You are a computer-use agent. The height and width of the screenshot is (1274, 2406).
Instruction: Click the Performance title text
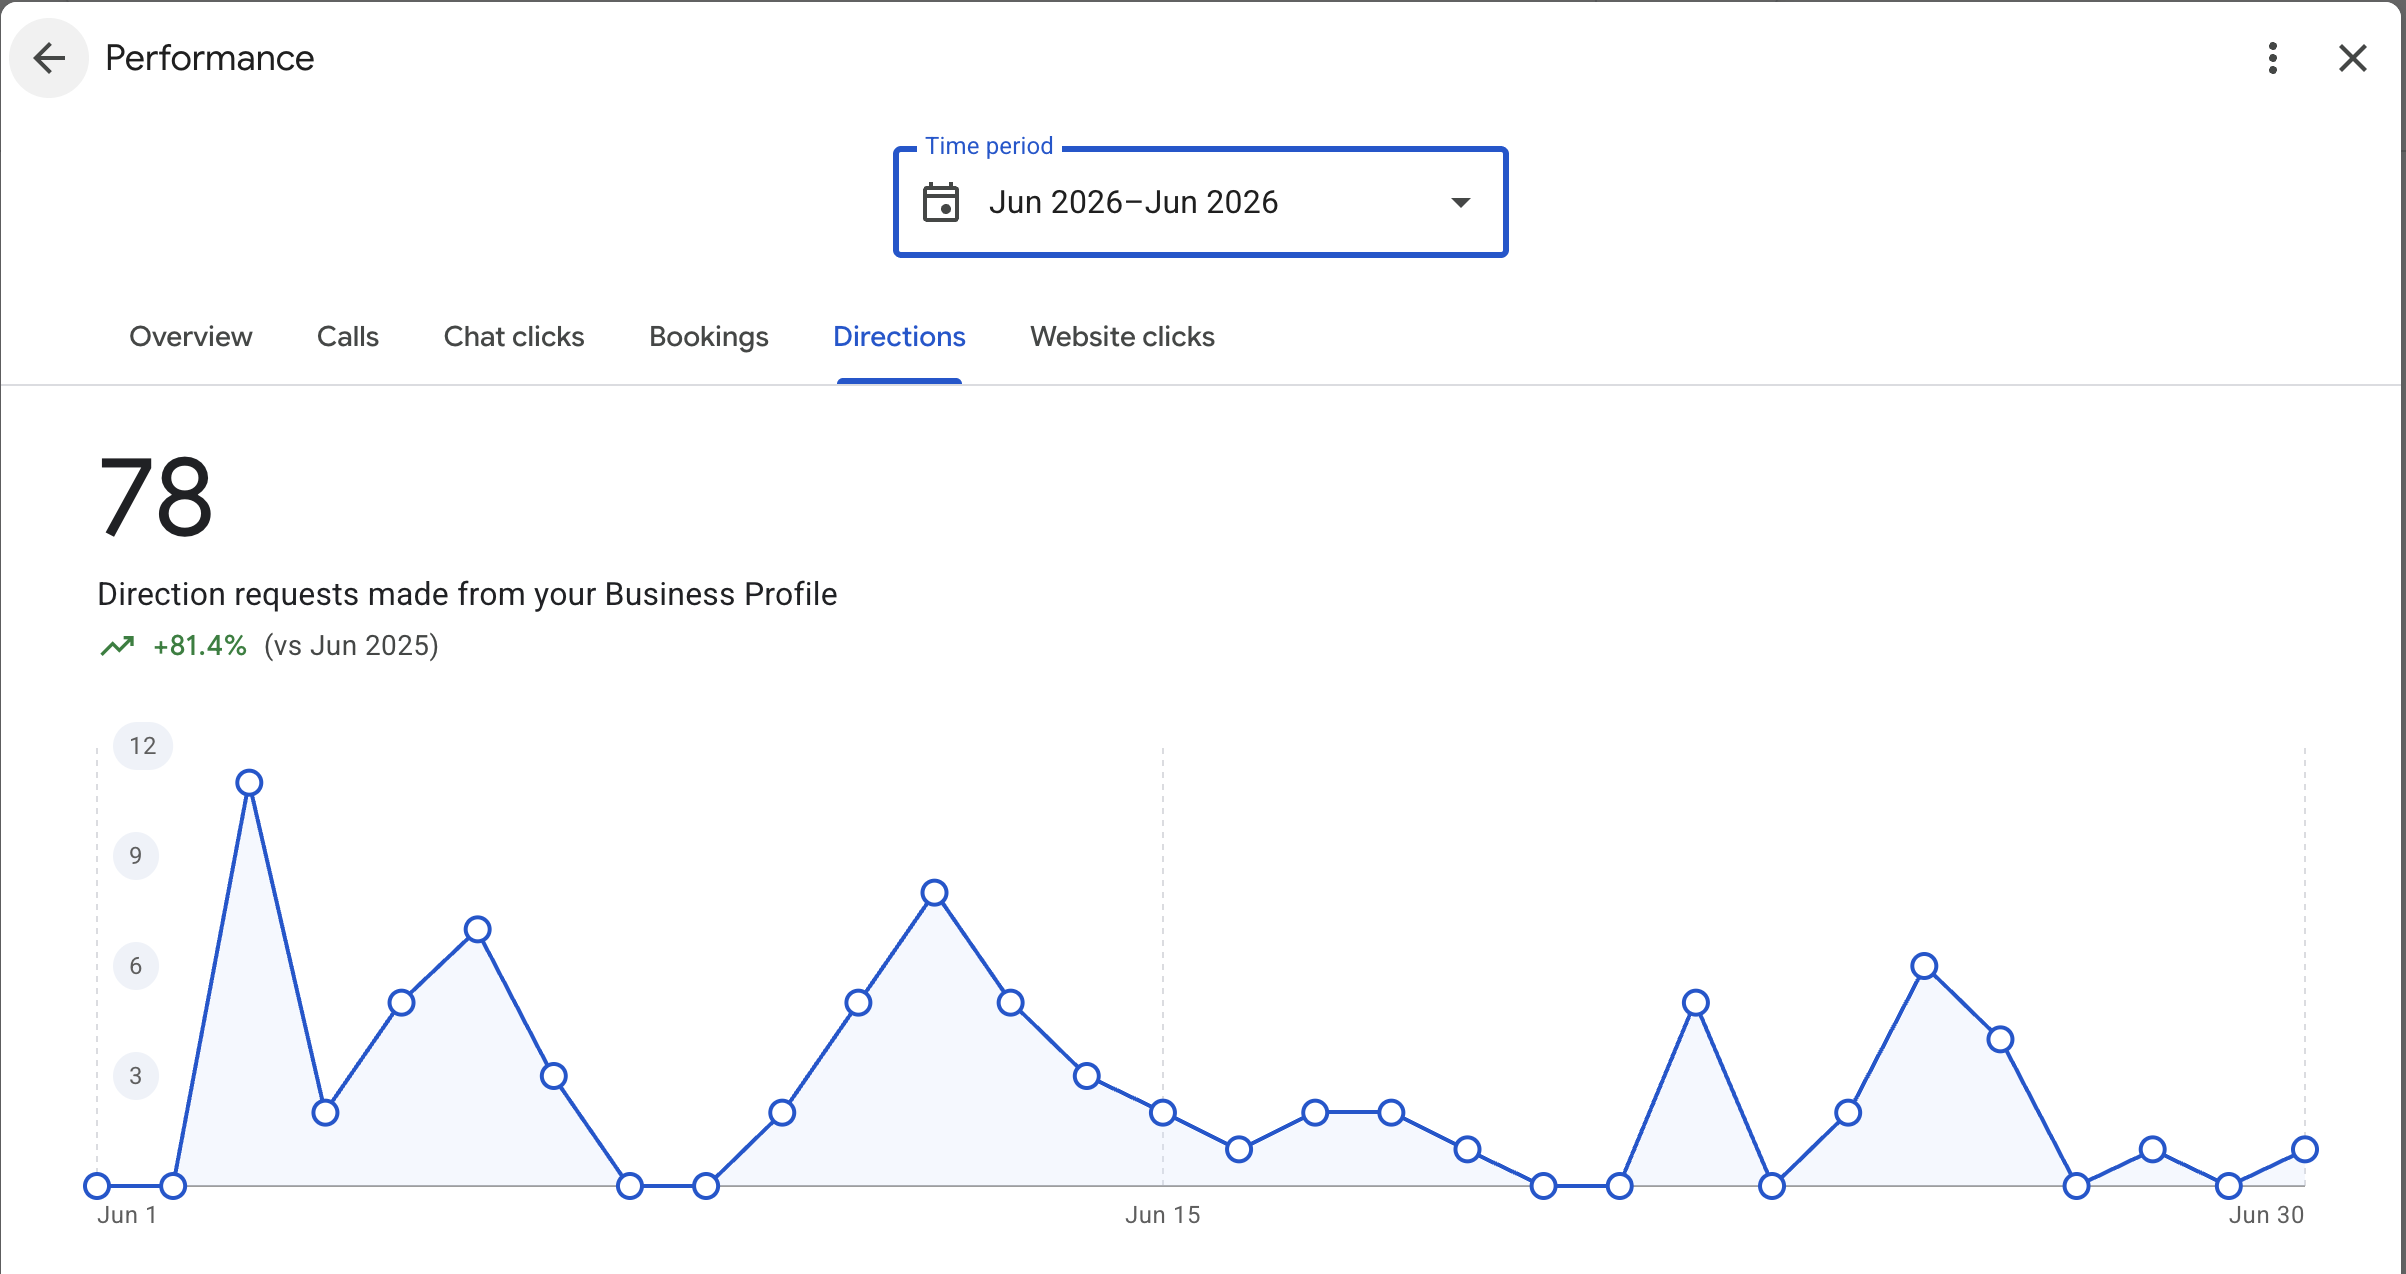click(x=210, y=58)
